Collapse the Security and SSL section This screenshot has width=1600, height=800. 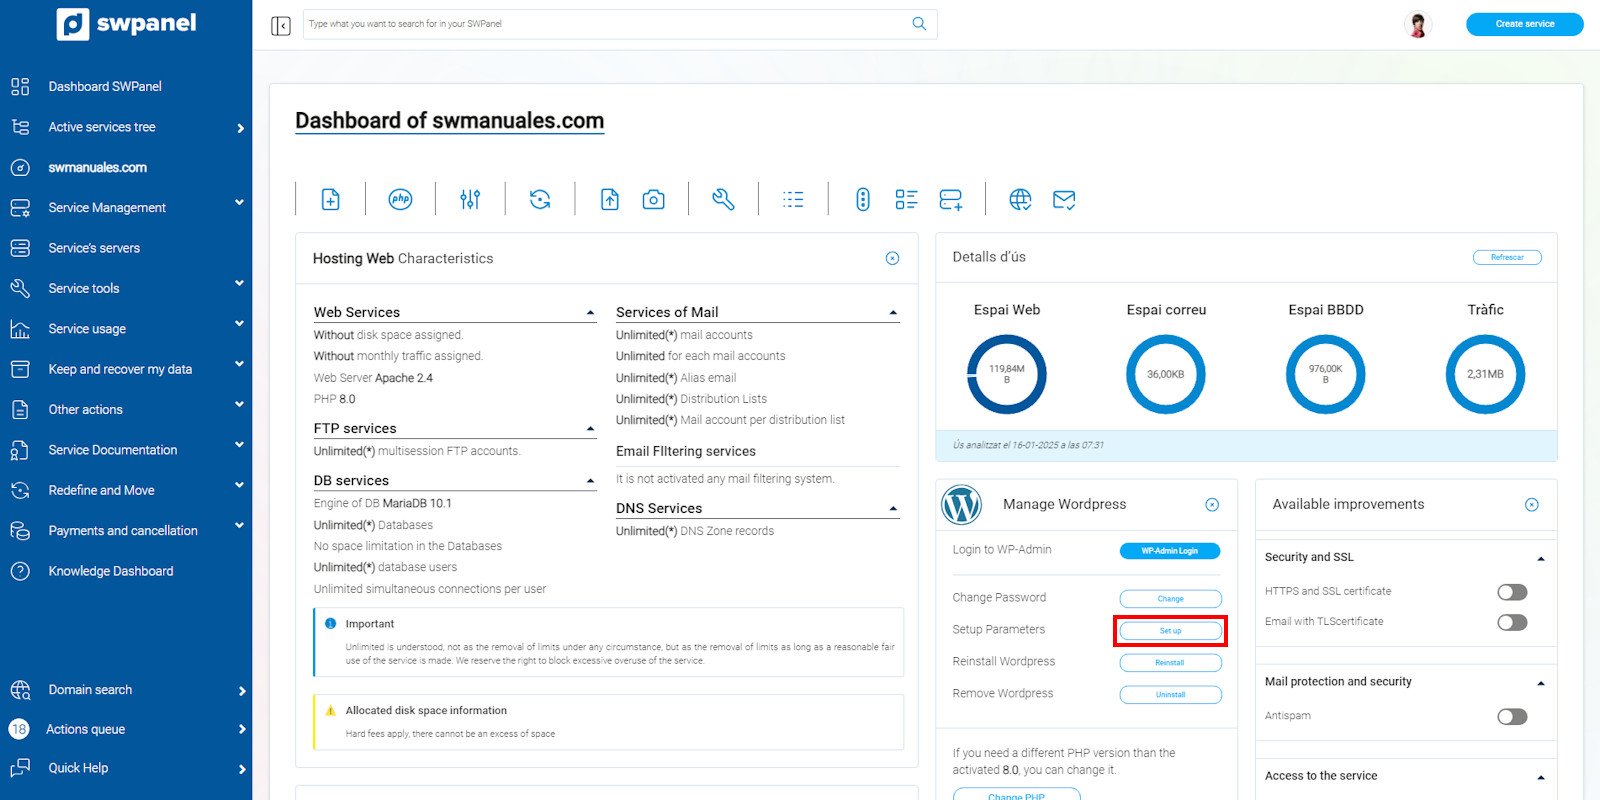[1541, 558]
